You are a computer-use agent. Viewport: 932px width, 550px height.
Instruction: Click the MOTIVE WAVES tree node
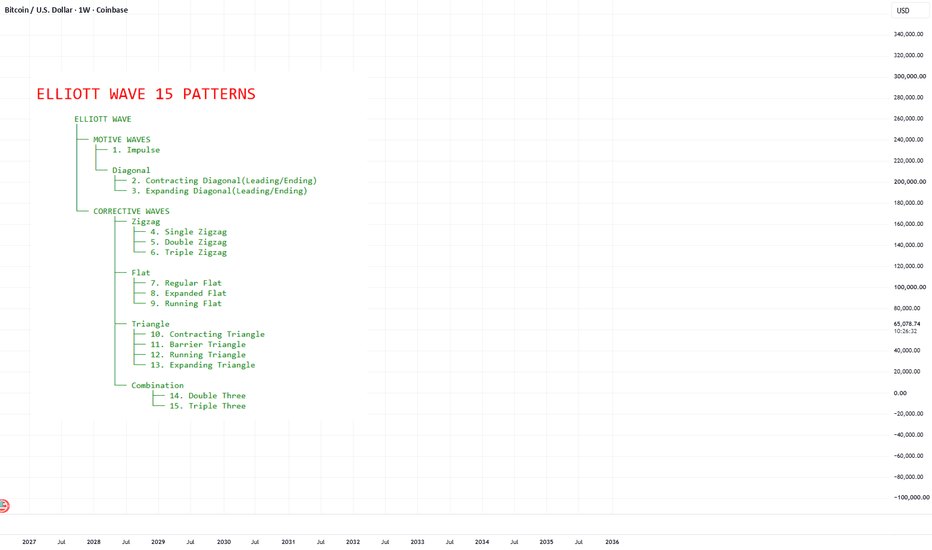click(x=122, y=140)
